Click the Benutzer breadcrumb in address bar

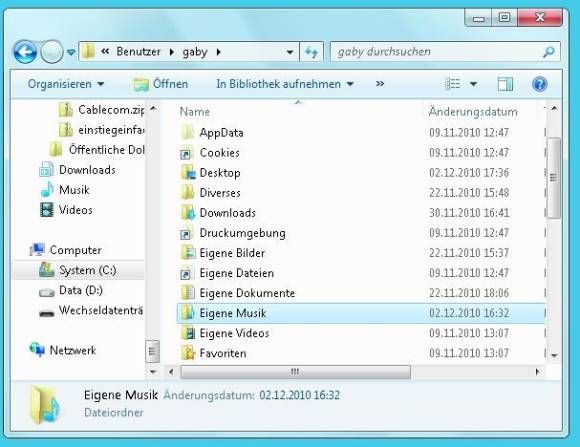tap(138, 51)
